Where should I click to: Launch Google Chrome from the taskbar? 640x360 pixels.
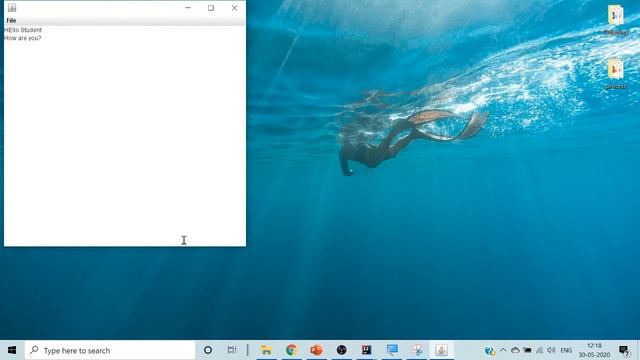pos(291,350)
